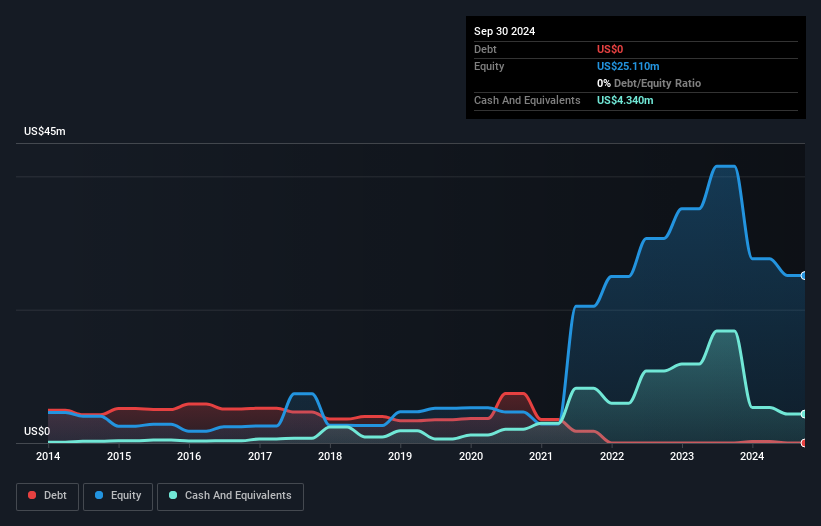The width and height of the screenshot is (821, 526).
Task: Click the 0% Debt/Equity Ratio text
Action: click(x=649, y=83)
